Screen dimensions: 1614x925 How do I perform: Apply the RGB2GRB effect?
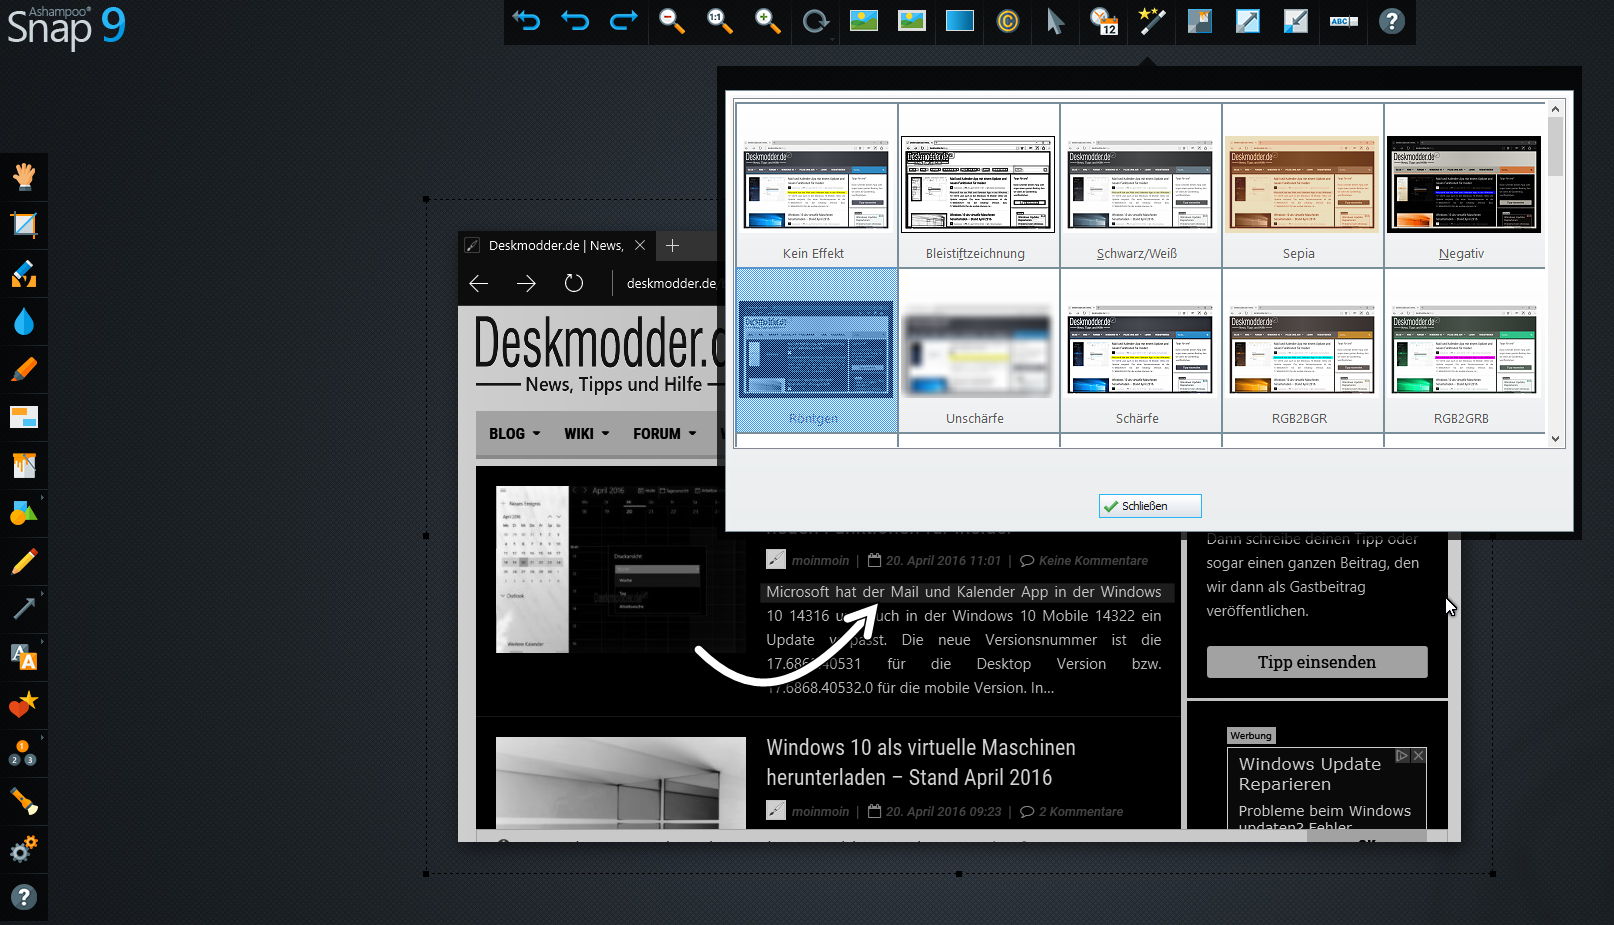pyautogui.click(x=1464, y=350)
